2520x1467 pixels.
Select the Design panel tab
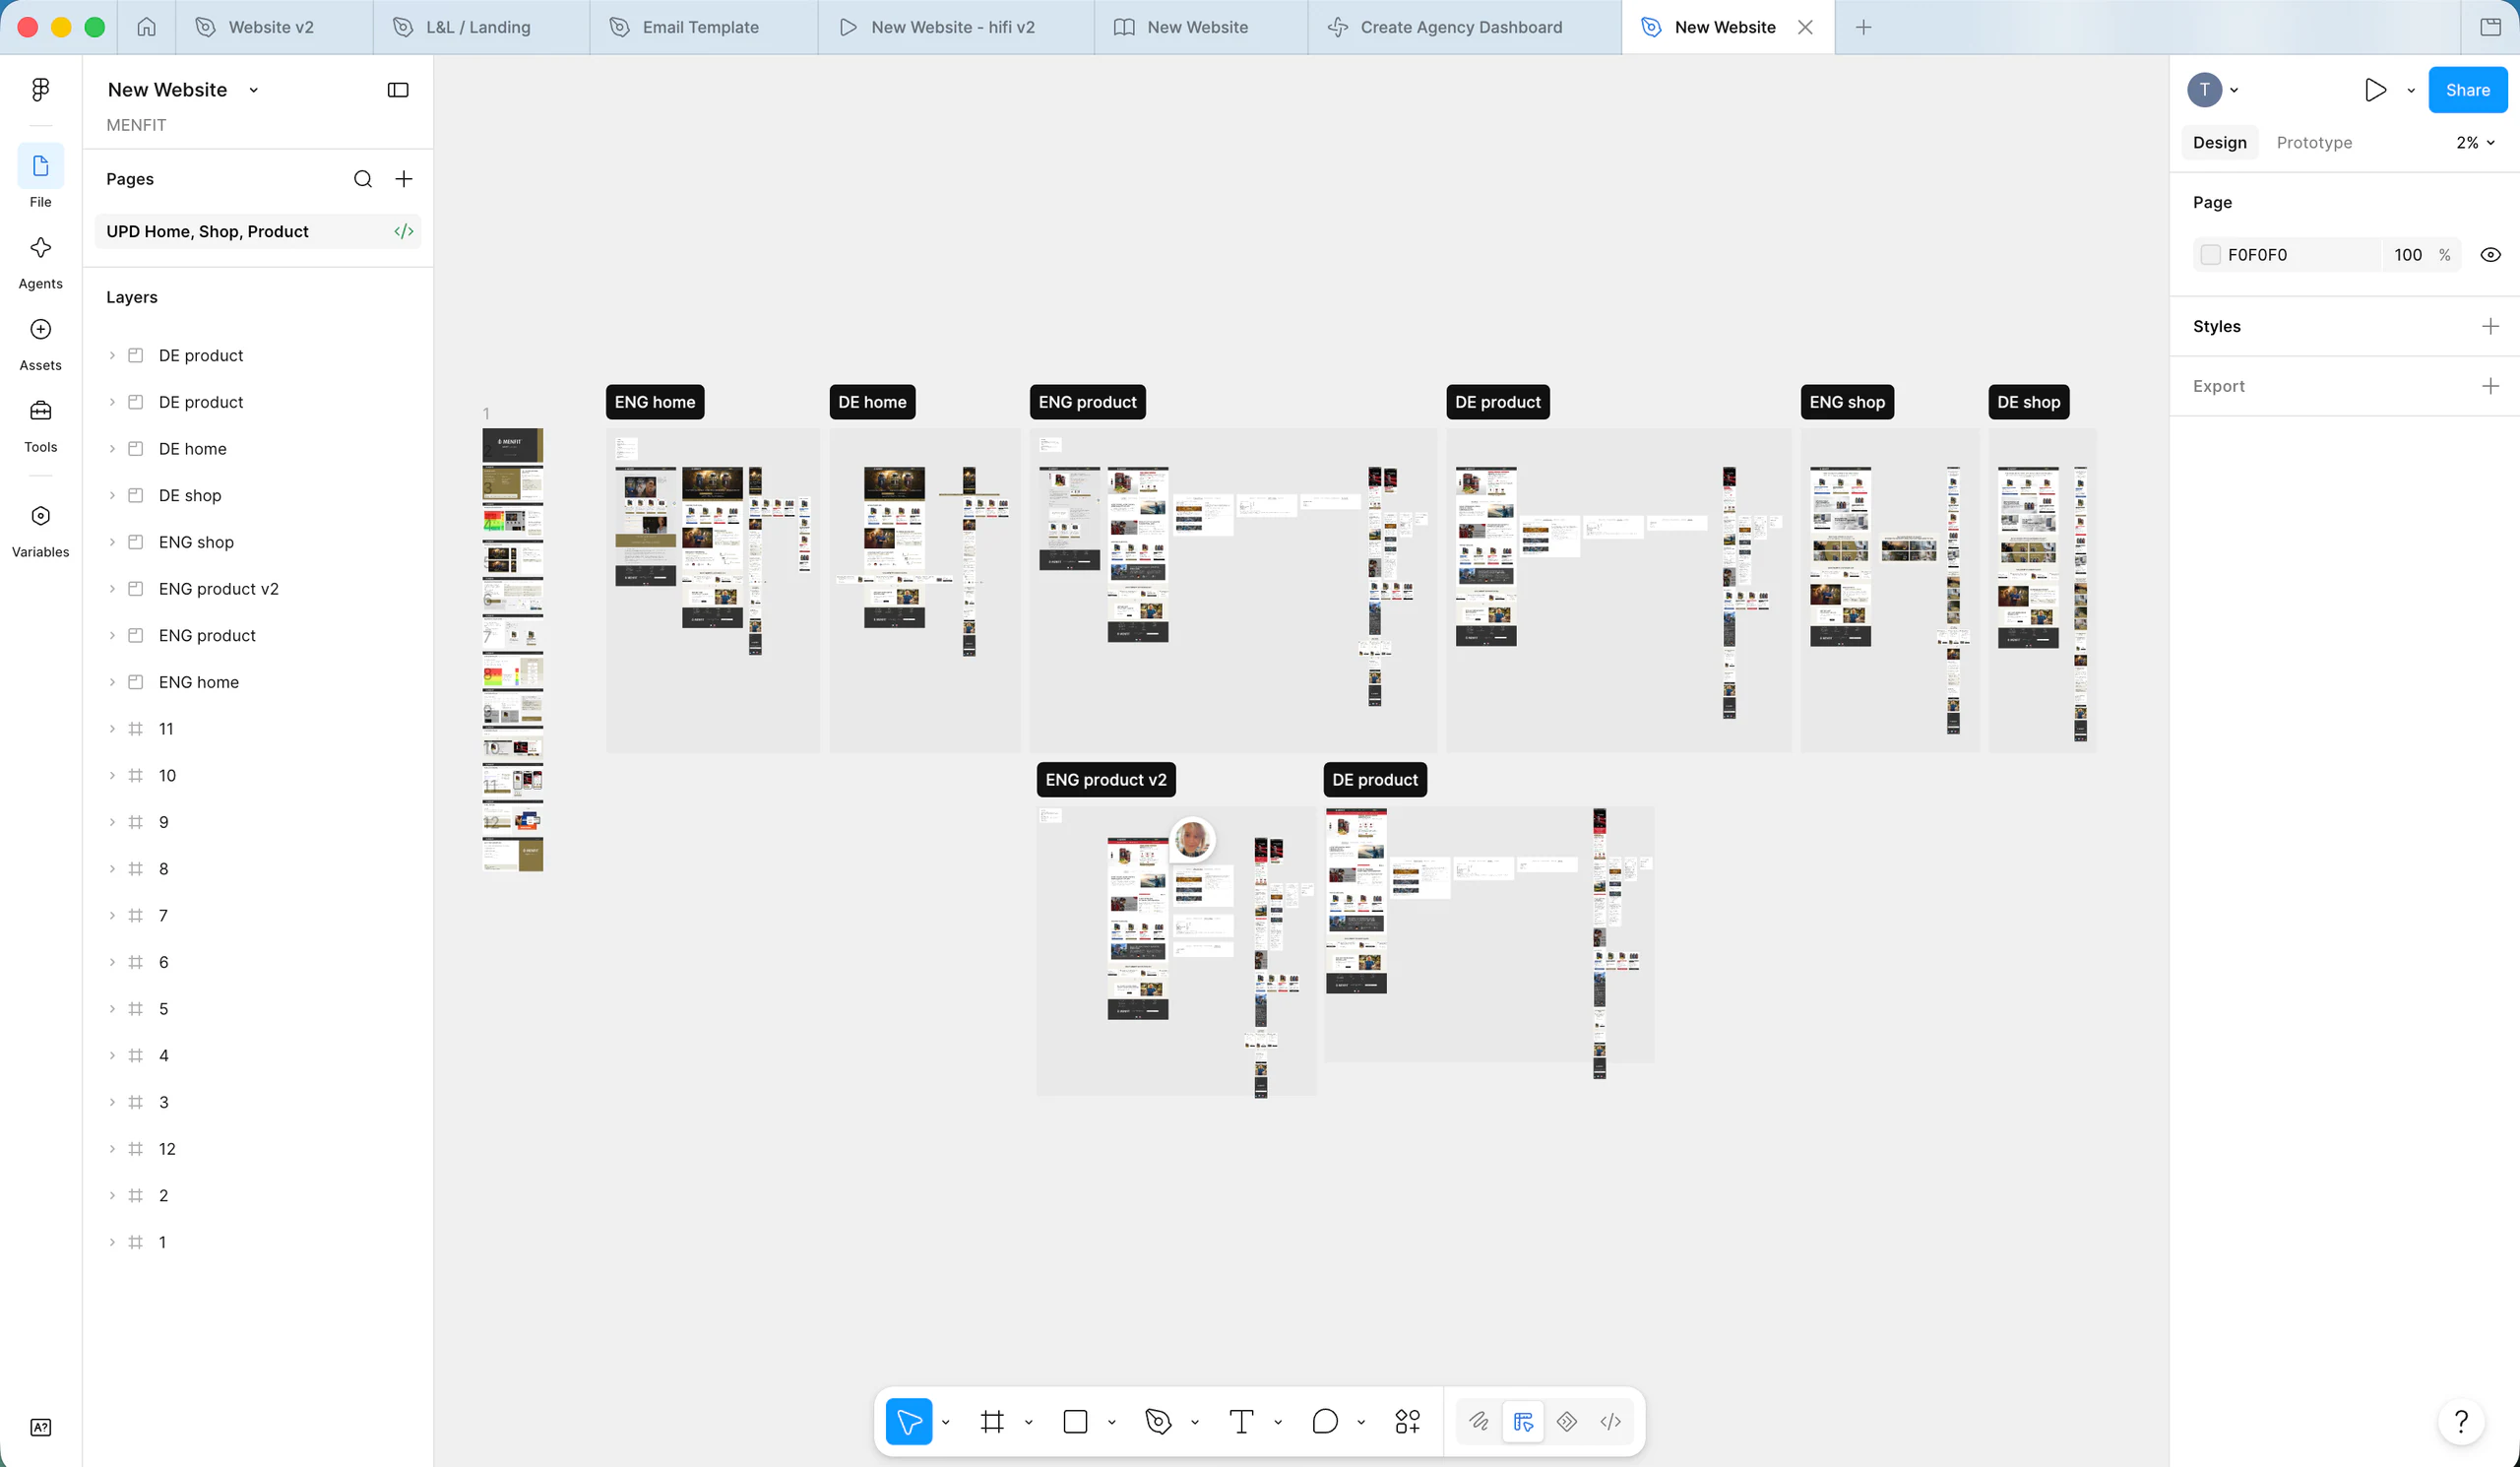tap(2219, 143)
